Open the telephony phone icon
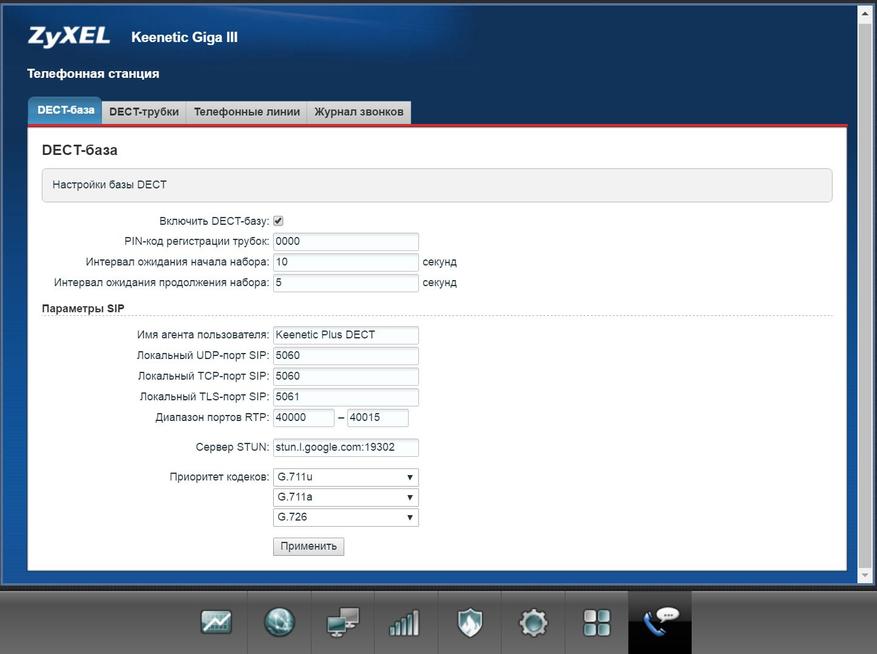The height and width of the screenshot is (654, 877). click(660, 623)
